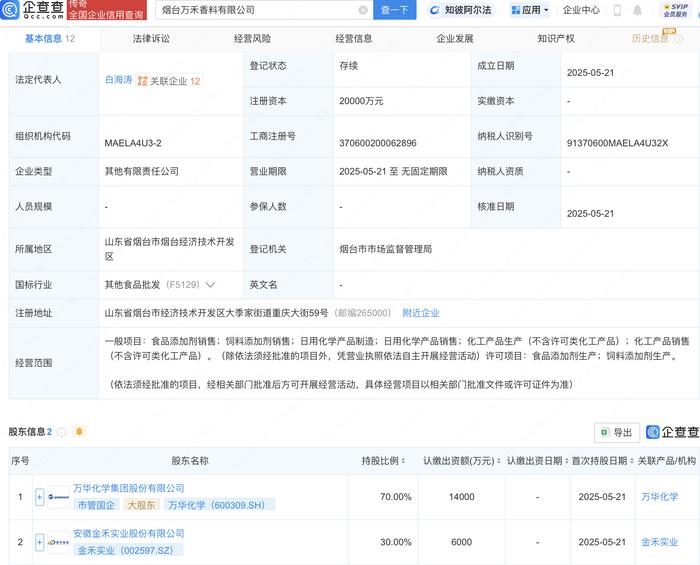The height and width of the screenshot is (565, 700).
Task: Switch to 知识产权 tab
Action: pyautogui.click(x=556, y=39)
